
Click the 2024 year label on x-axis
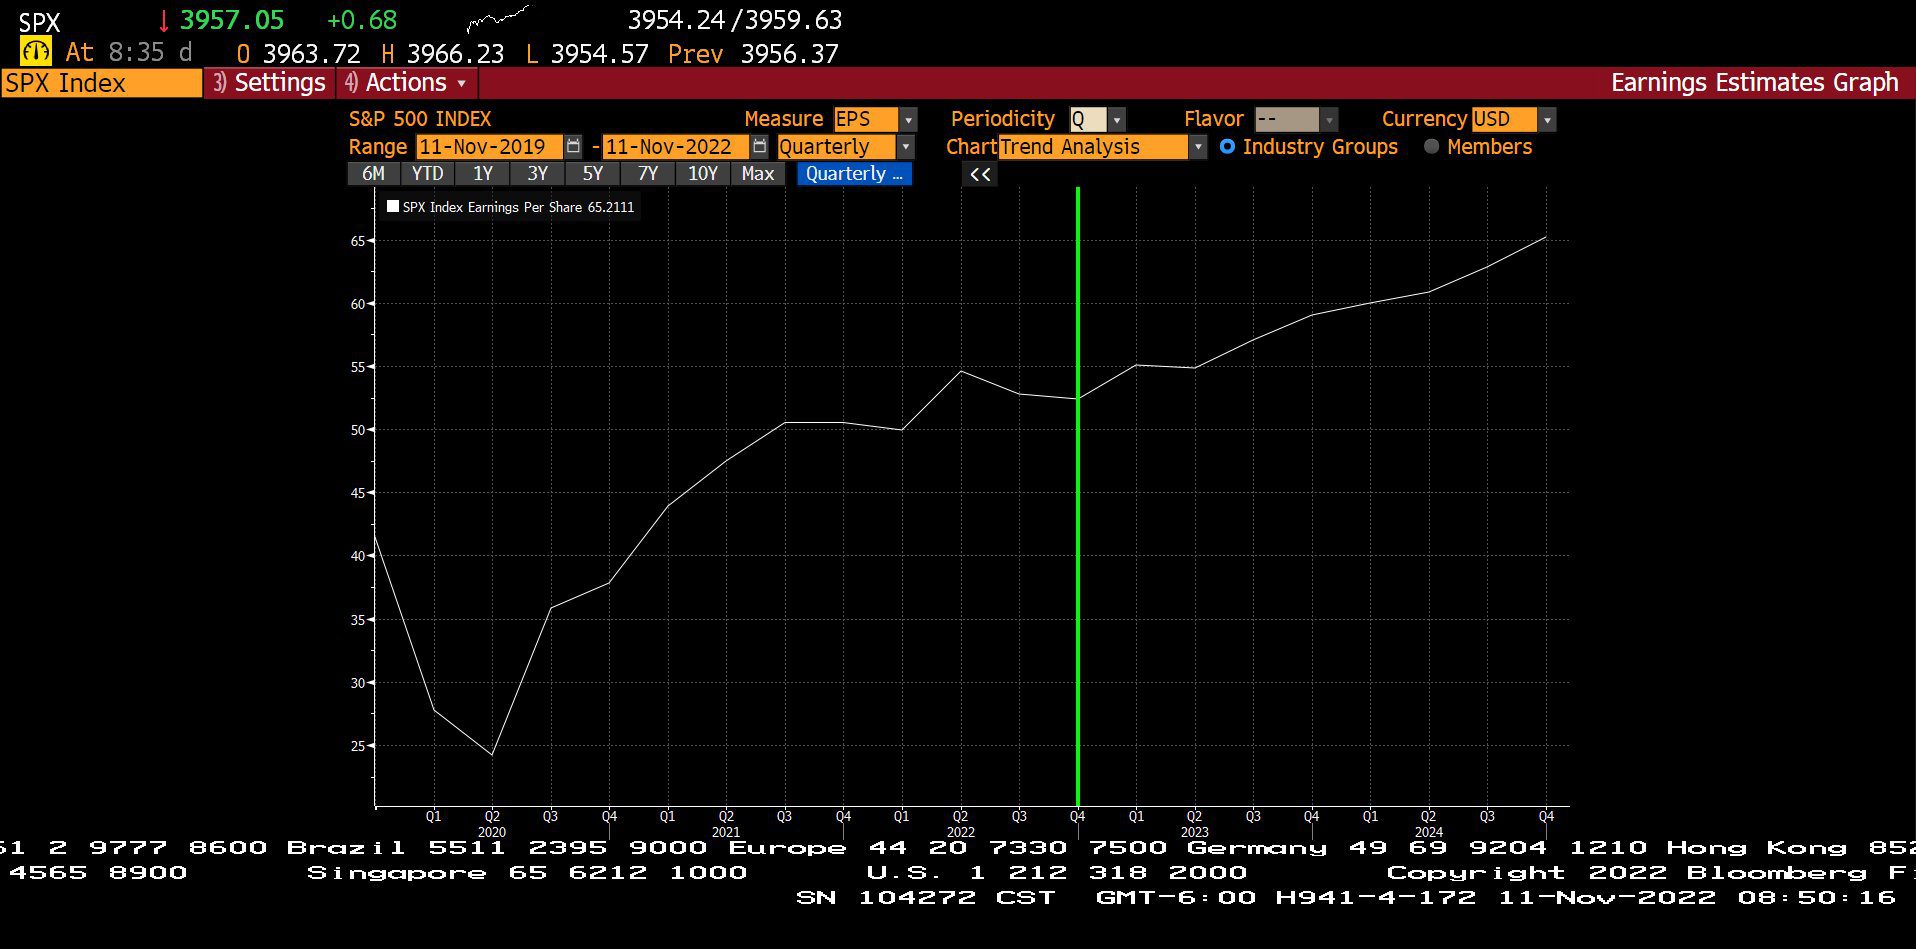tap(1429, 832)
